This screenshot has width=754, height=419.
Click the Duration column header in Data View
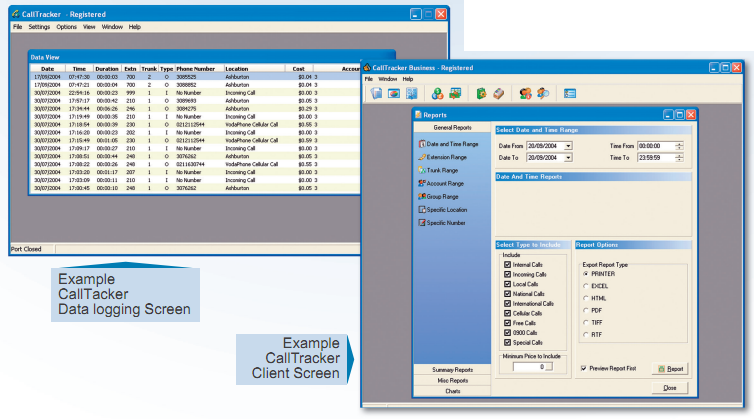[106, 69]
